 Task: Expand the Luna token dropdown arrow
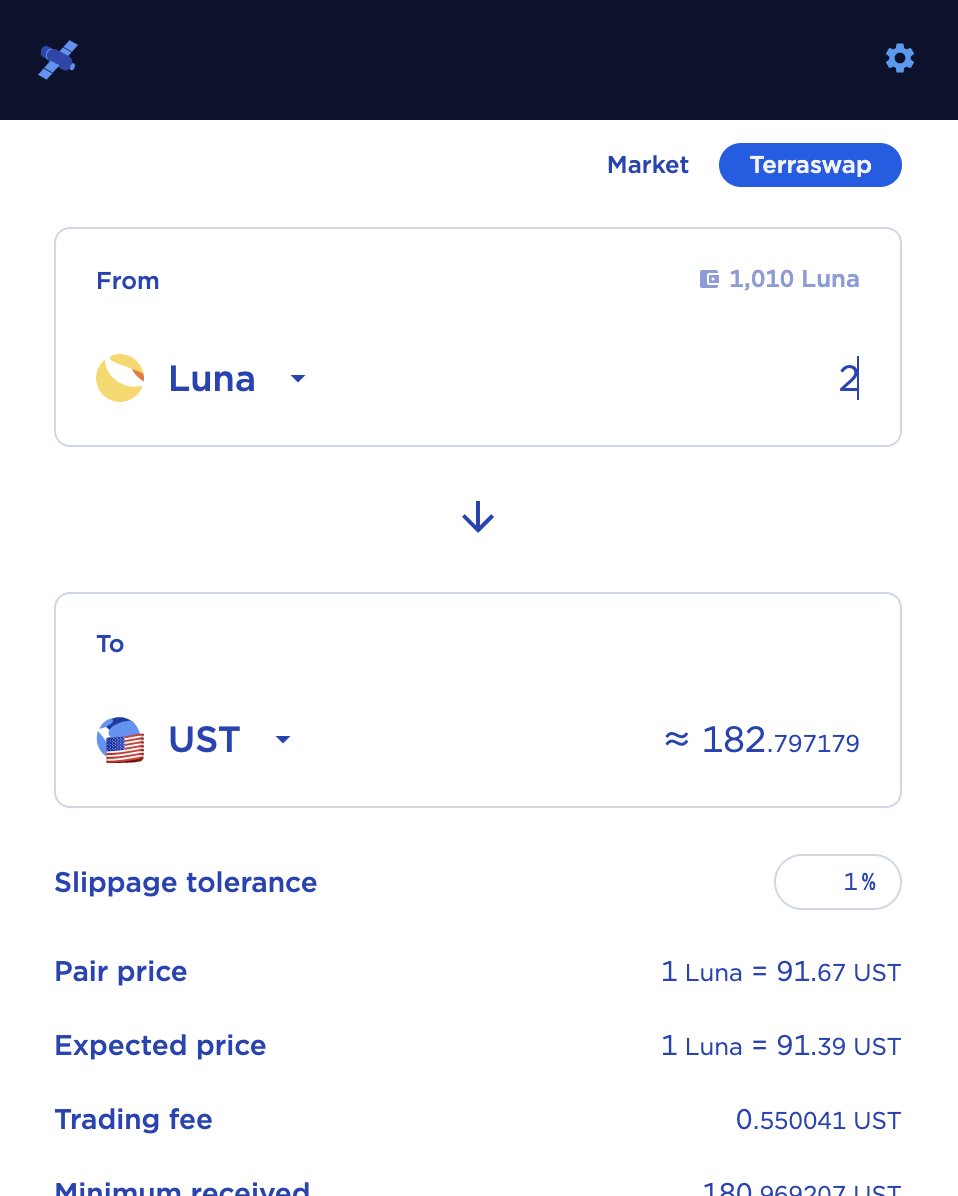(297, 379)
